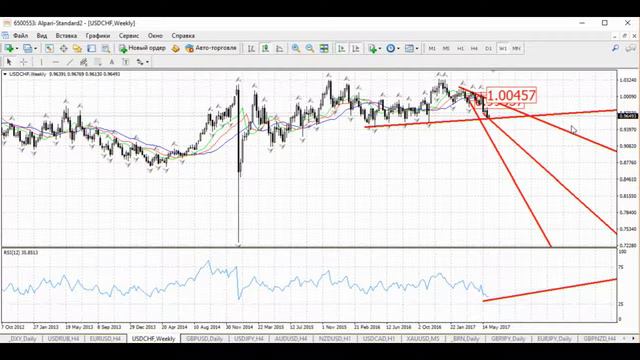This screenshot has width=640, height=360.
Task: Open the Файл menu
Action: (20, 36)
